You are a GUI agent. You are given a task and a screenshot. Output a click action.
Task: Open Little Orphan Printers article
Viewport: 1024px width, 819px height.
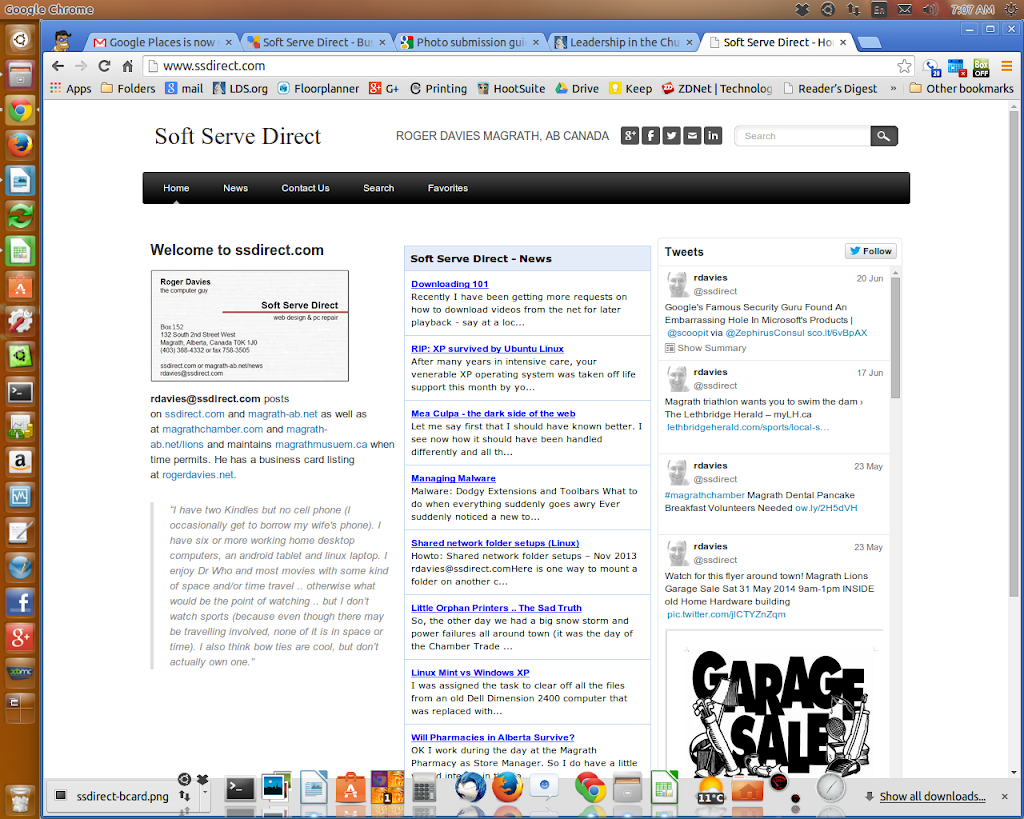496,608
